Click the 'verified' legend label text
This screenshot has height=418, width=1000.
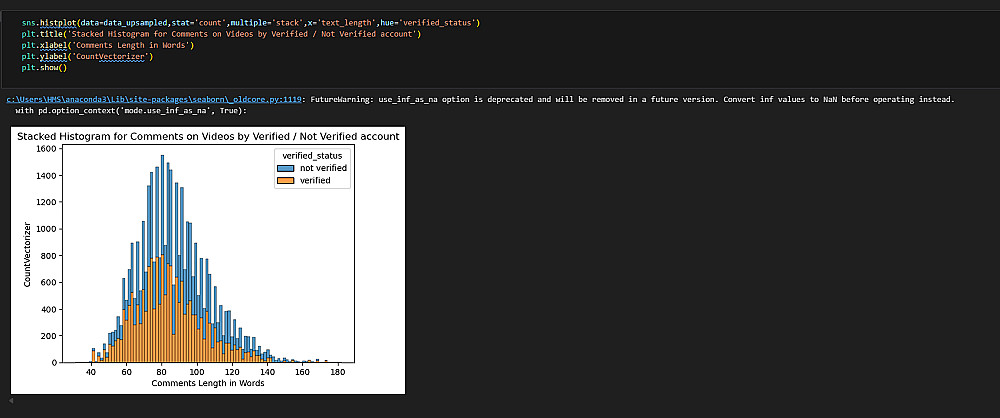[x=315, y=181]
